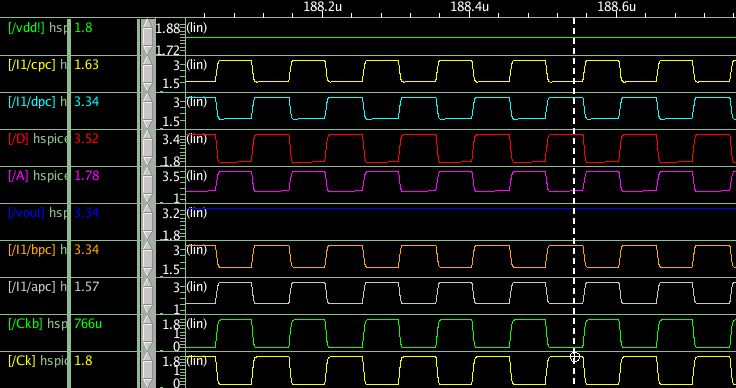Click the 1.78 cursor value for /A
The height and width of the screenshot is (388, 736).
pyautogui.click(x=87, y=176)
